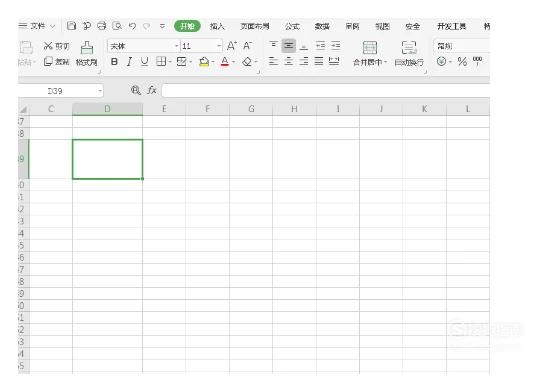Open the font size dropdown

click(x=219, y=46)
